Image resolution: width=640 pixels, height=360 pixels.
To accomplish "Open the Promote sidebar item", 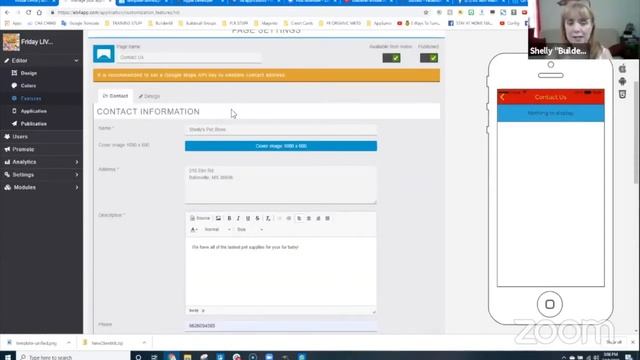I will tap(23, 149).
